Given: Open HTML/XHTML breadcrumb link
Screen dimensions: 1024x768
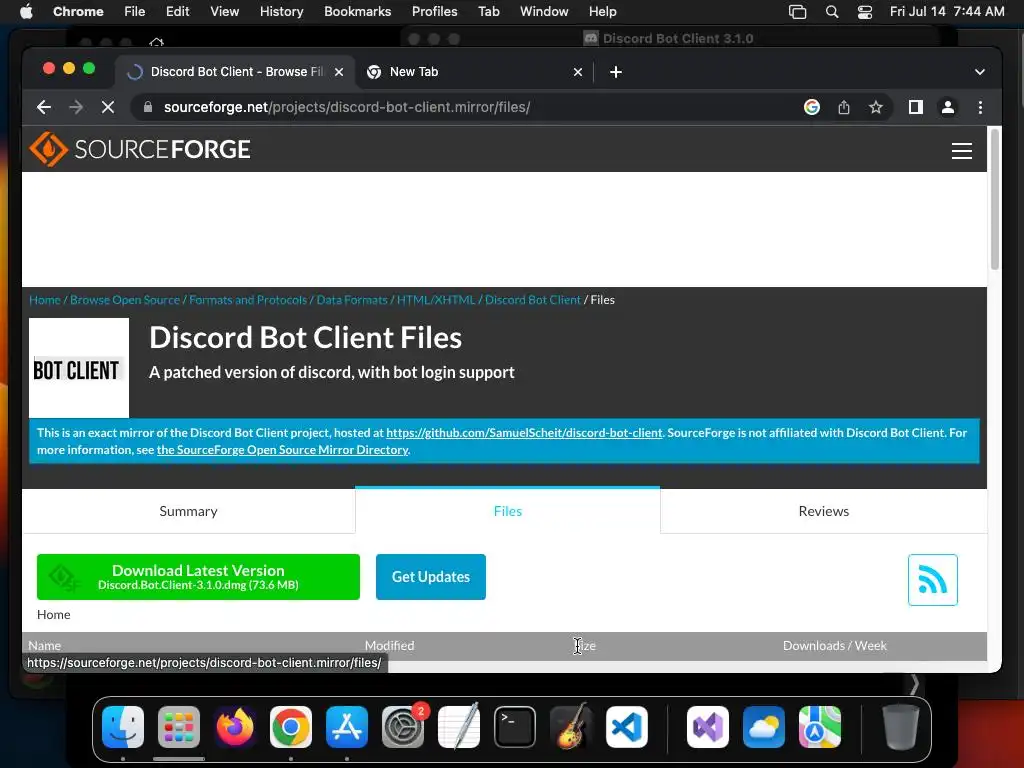Looking at the screenshot, I should 436,300.
